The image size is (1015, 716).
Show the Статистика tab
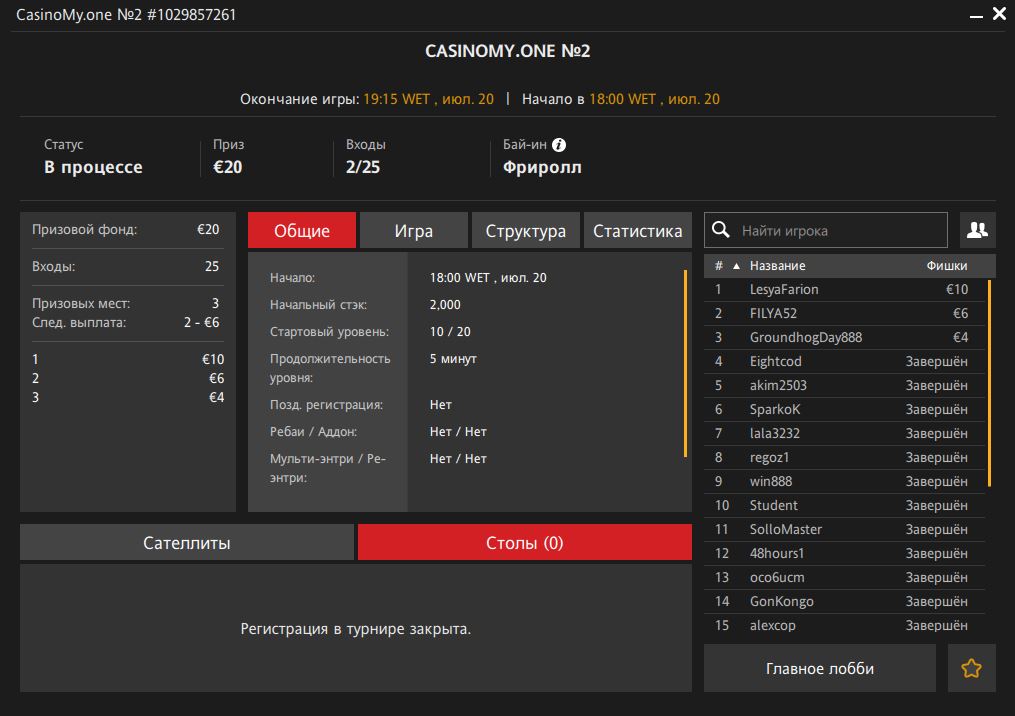tap(637, 231)
